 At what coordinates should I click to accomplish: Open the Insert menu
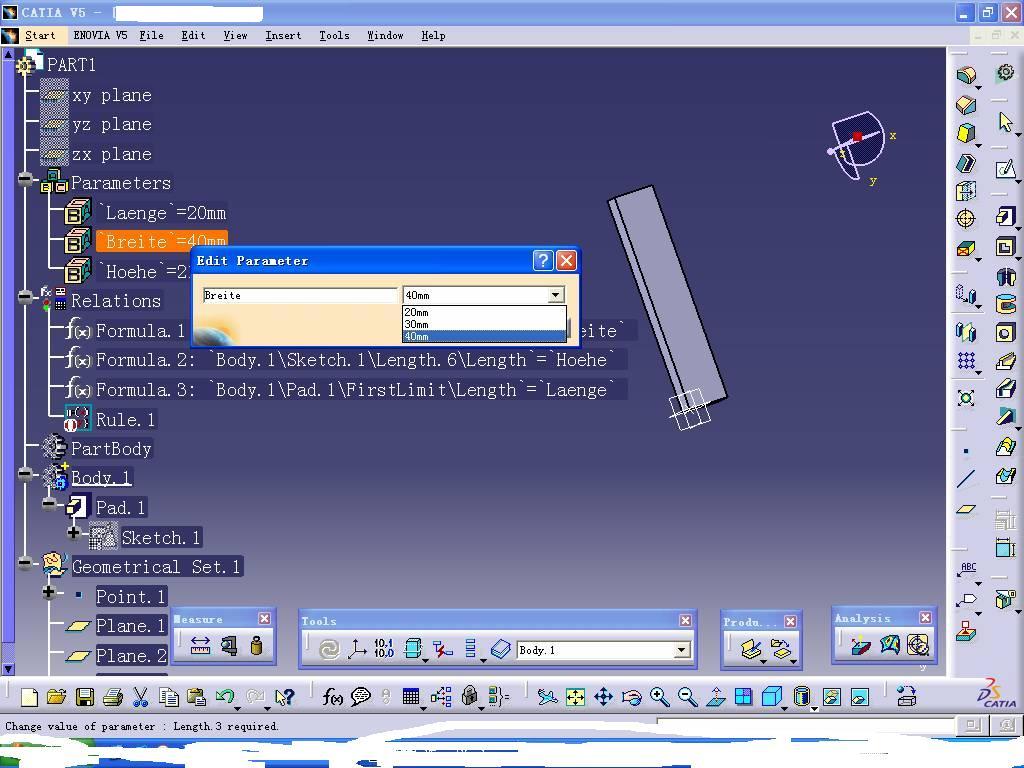pos(283,35)
